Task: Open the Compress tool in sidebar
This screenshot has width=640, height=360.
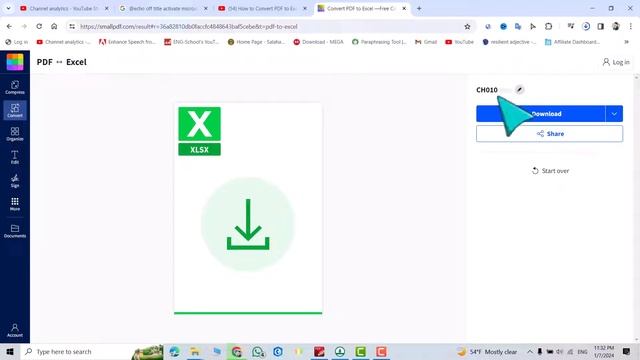Action: [15, 87]
